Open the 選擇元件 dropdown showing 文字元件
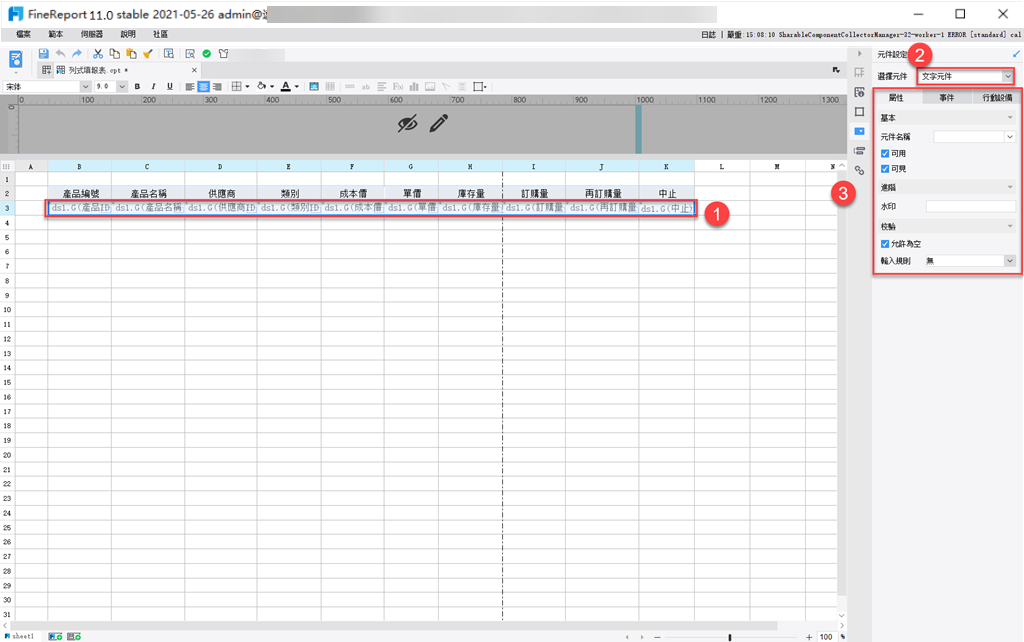 coord(966,76)
